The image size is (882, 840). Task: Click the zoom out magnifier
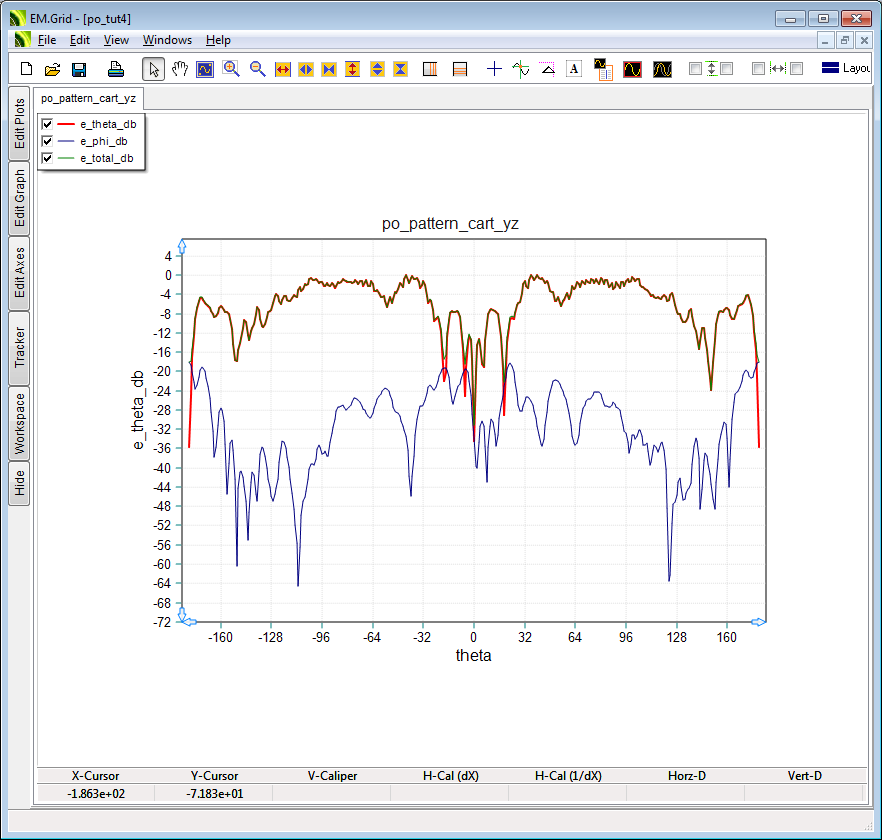257,69
